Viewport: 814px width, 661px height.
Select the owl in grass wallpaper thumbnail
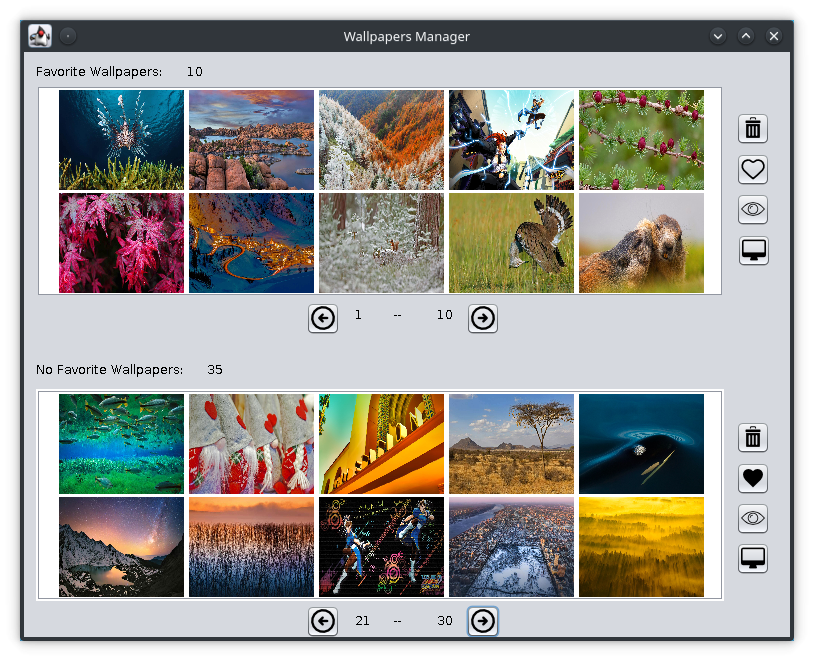[511, 243]
